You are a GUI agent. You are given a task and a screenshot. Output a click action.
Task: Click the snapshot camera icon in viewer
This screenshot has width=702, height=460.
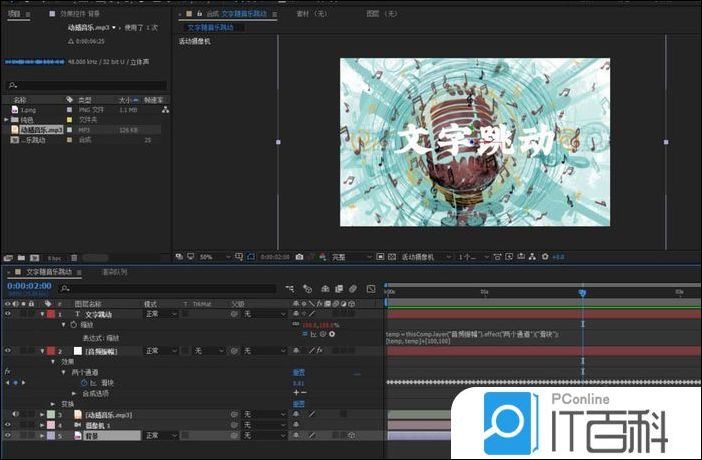299,257
